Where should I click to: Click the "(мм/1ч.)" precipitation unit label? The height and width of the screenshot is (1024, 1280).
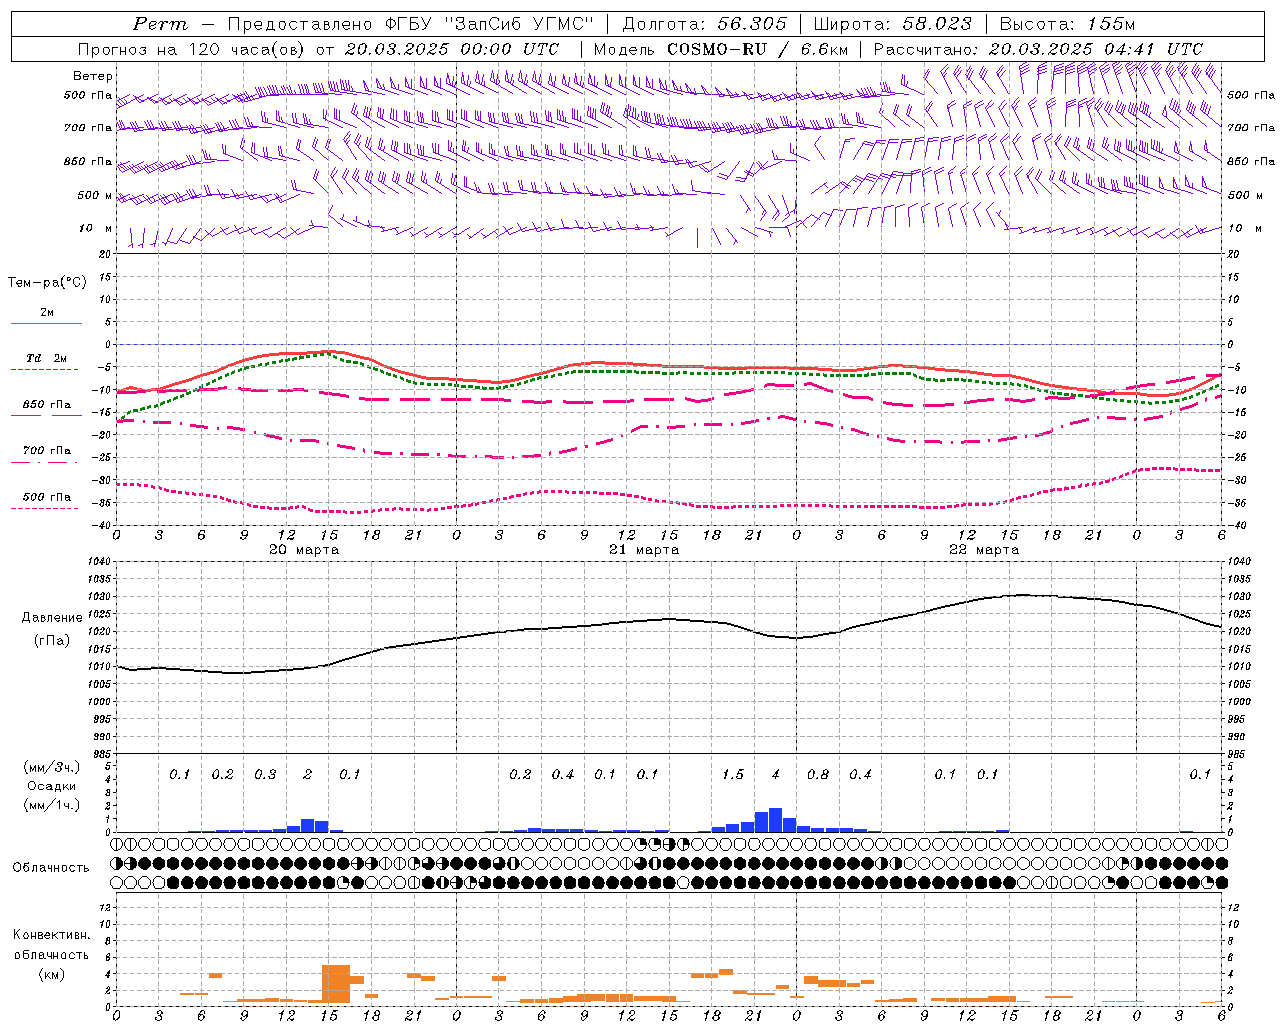pyautogui.click(x=51, y=805)
